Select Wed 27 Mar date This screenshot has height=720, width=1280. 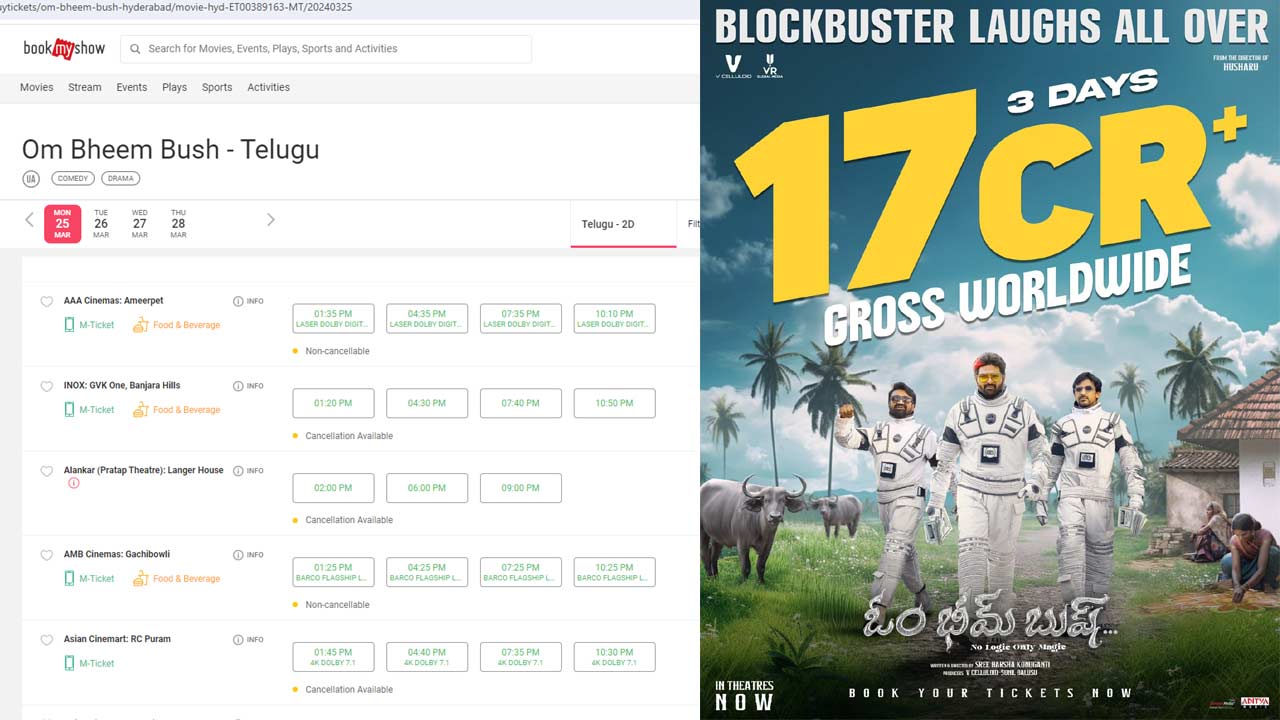(140, 224)
